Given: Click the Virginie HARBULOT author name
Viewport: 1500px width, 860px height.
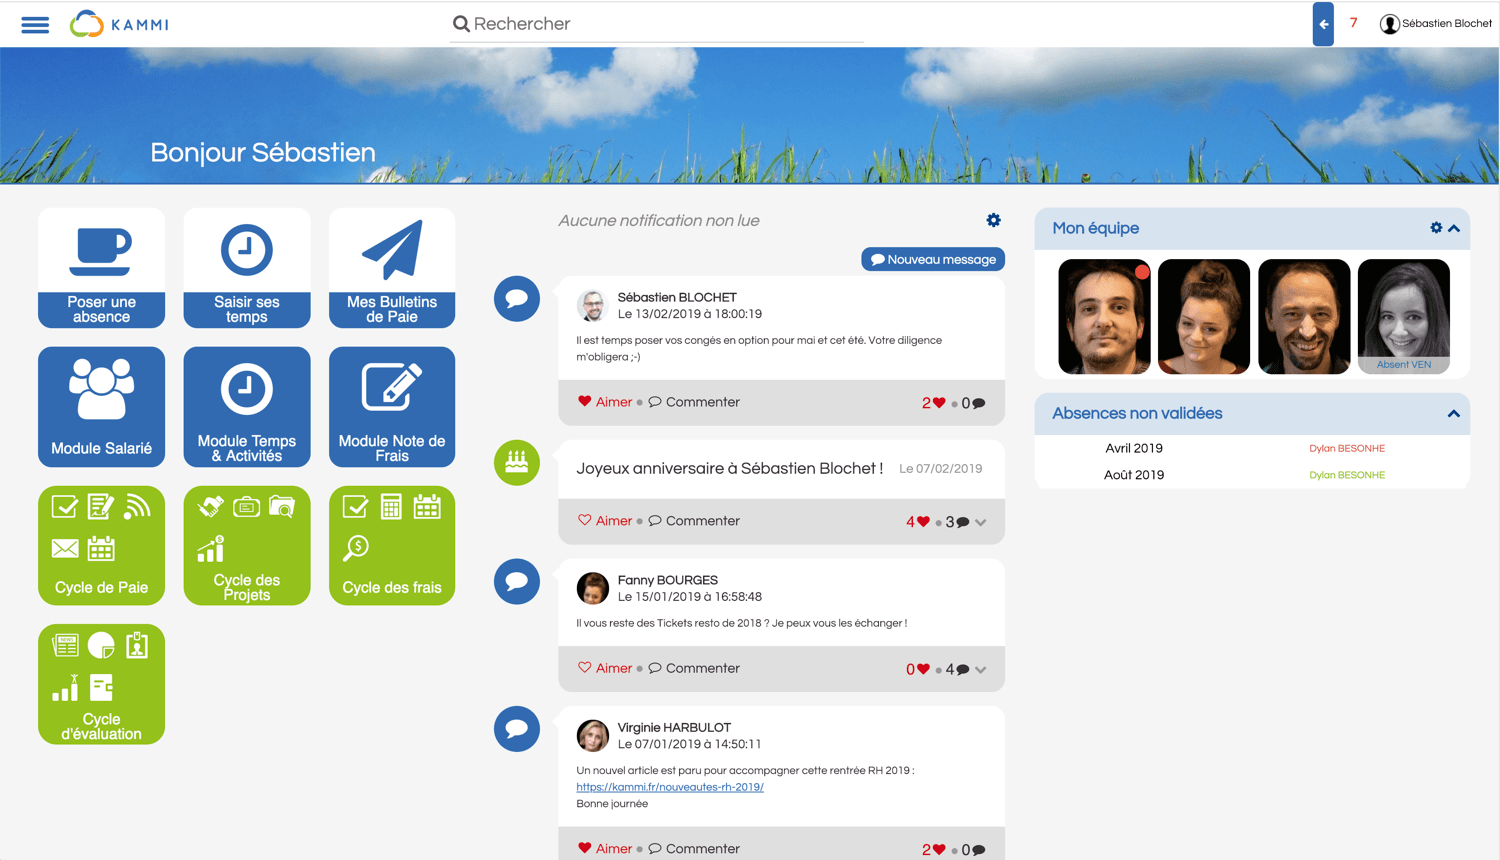Looking at the screenshot, I should pyautogui.click(x=674, y=727).
